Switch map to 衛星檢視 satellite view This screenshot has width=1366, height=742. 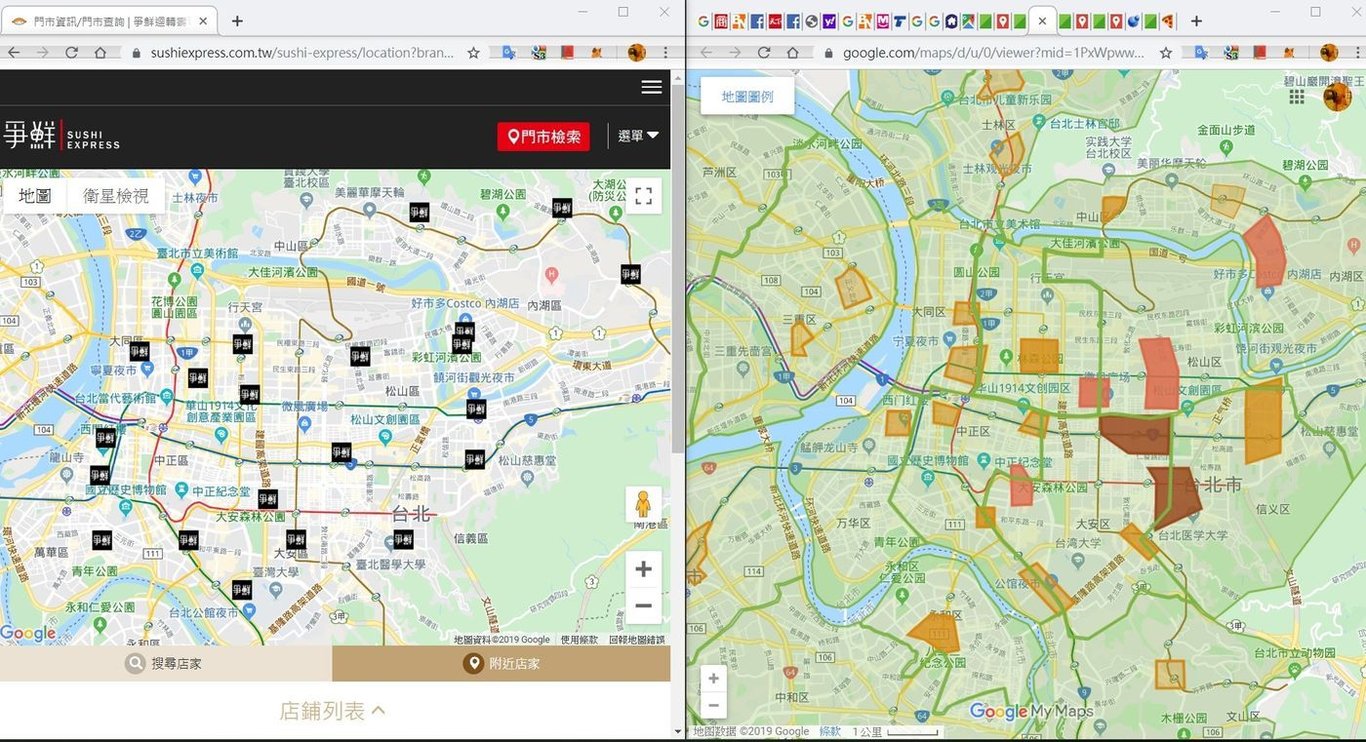click(116, 196)
